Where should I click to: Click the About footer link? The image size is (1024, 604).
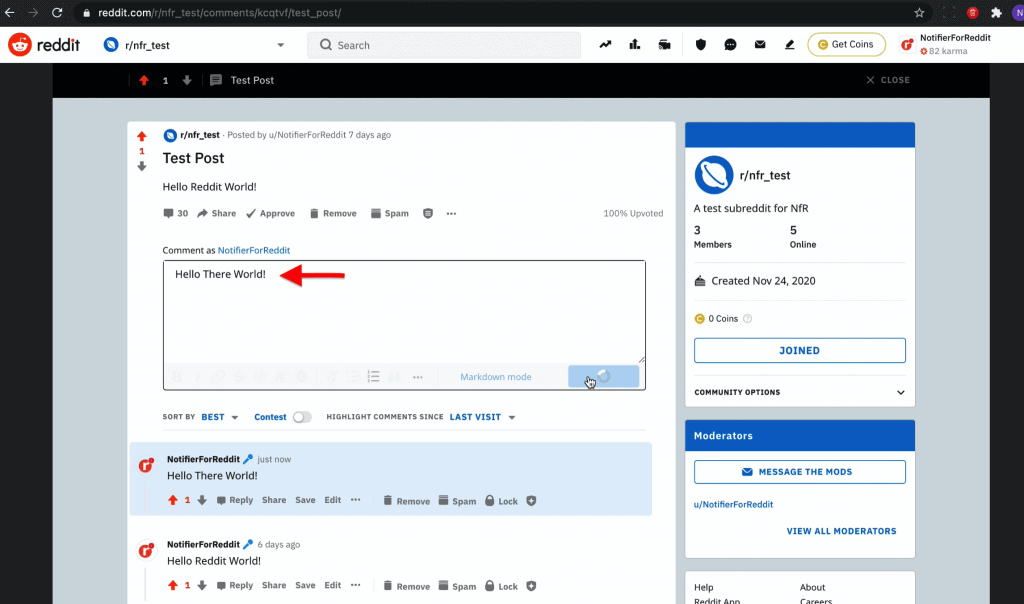812,588
